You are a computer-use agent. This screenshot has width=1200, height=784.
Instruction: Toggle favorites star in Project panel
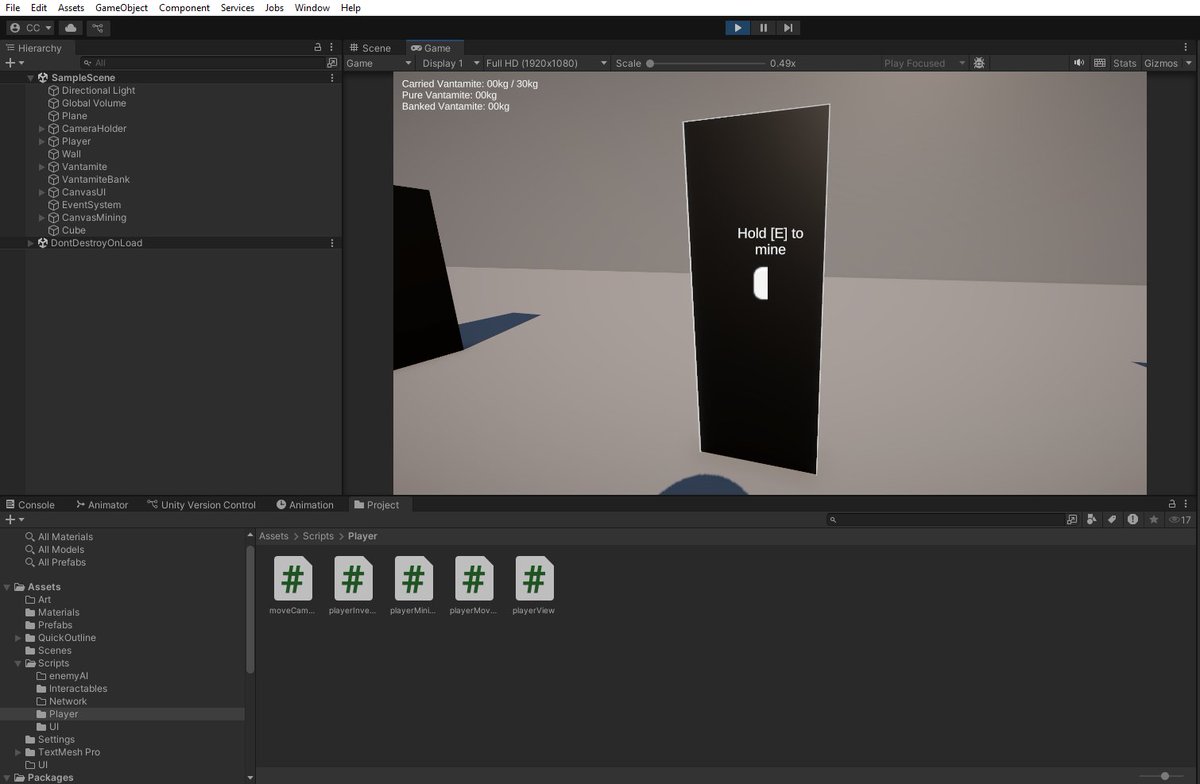(x=1153, y=520)
